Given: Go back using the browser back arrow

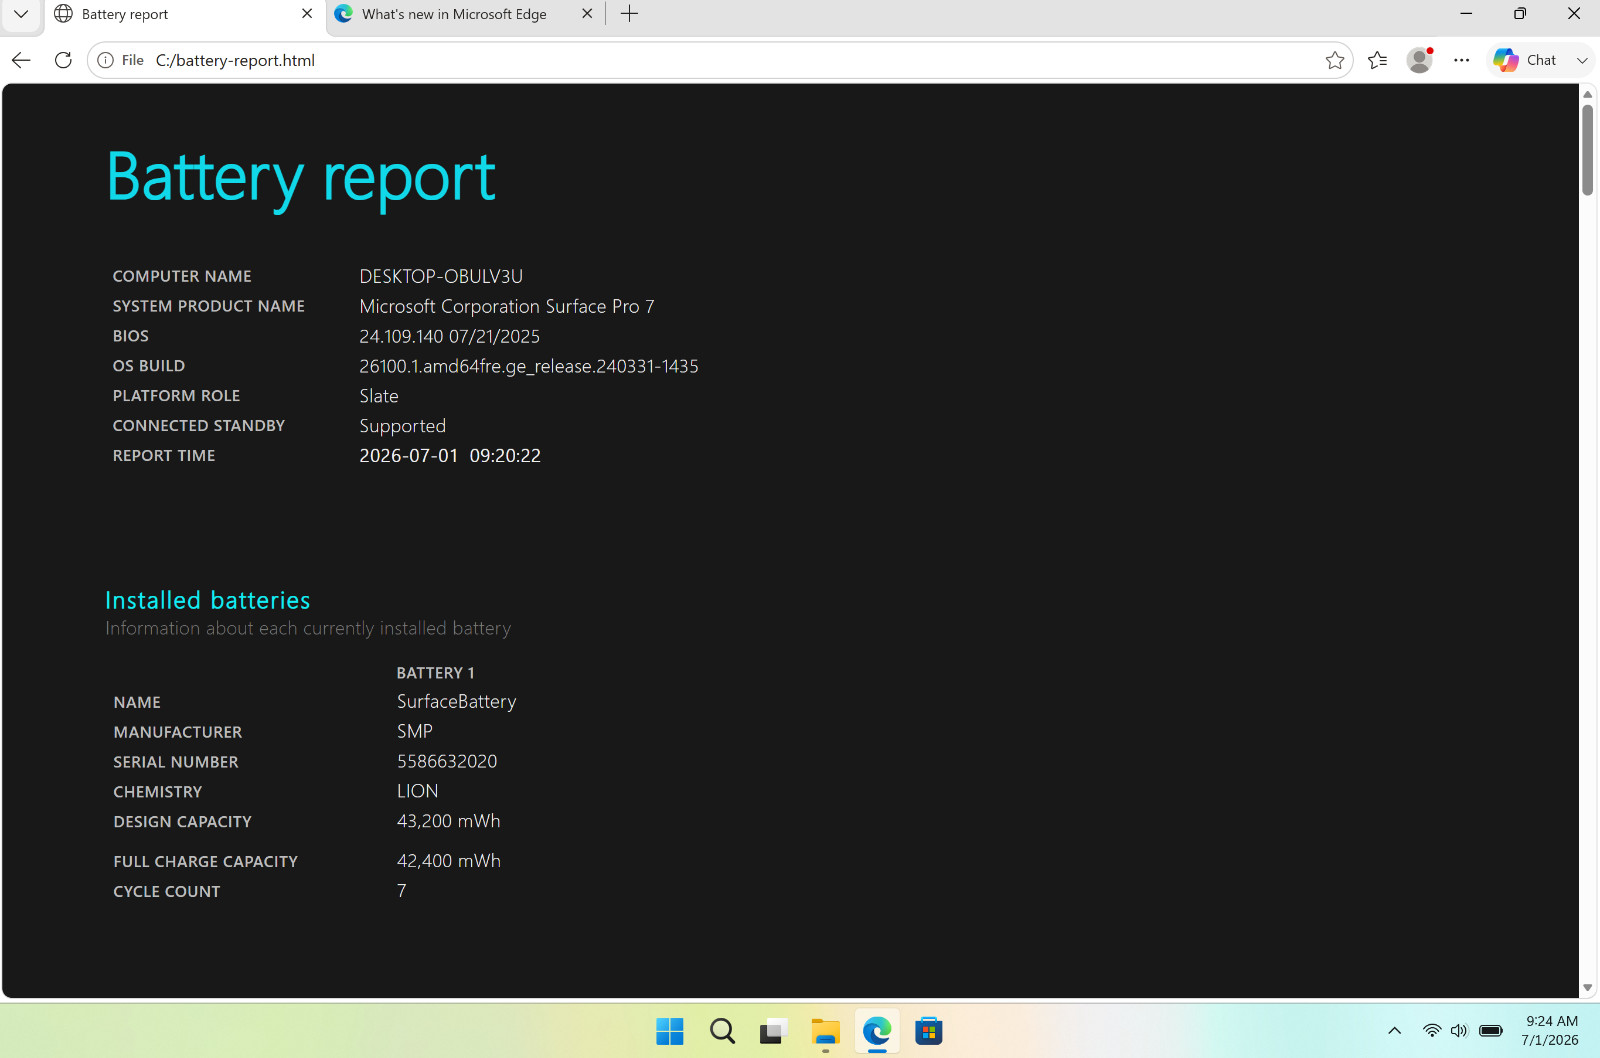Looking at the screenshot, I should [21, 60].
